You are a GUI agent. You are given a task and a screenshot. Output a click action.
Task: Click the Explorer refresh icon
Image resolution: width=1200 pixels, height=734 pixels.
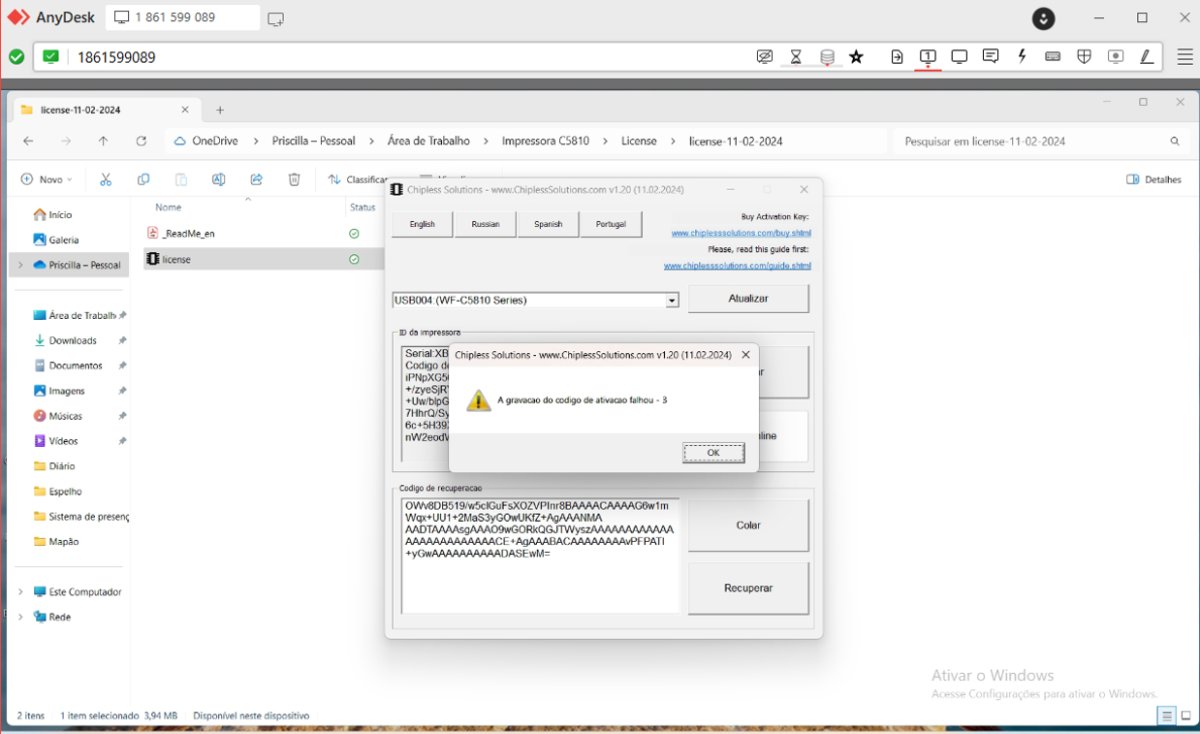(x=141, y=141)
